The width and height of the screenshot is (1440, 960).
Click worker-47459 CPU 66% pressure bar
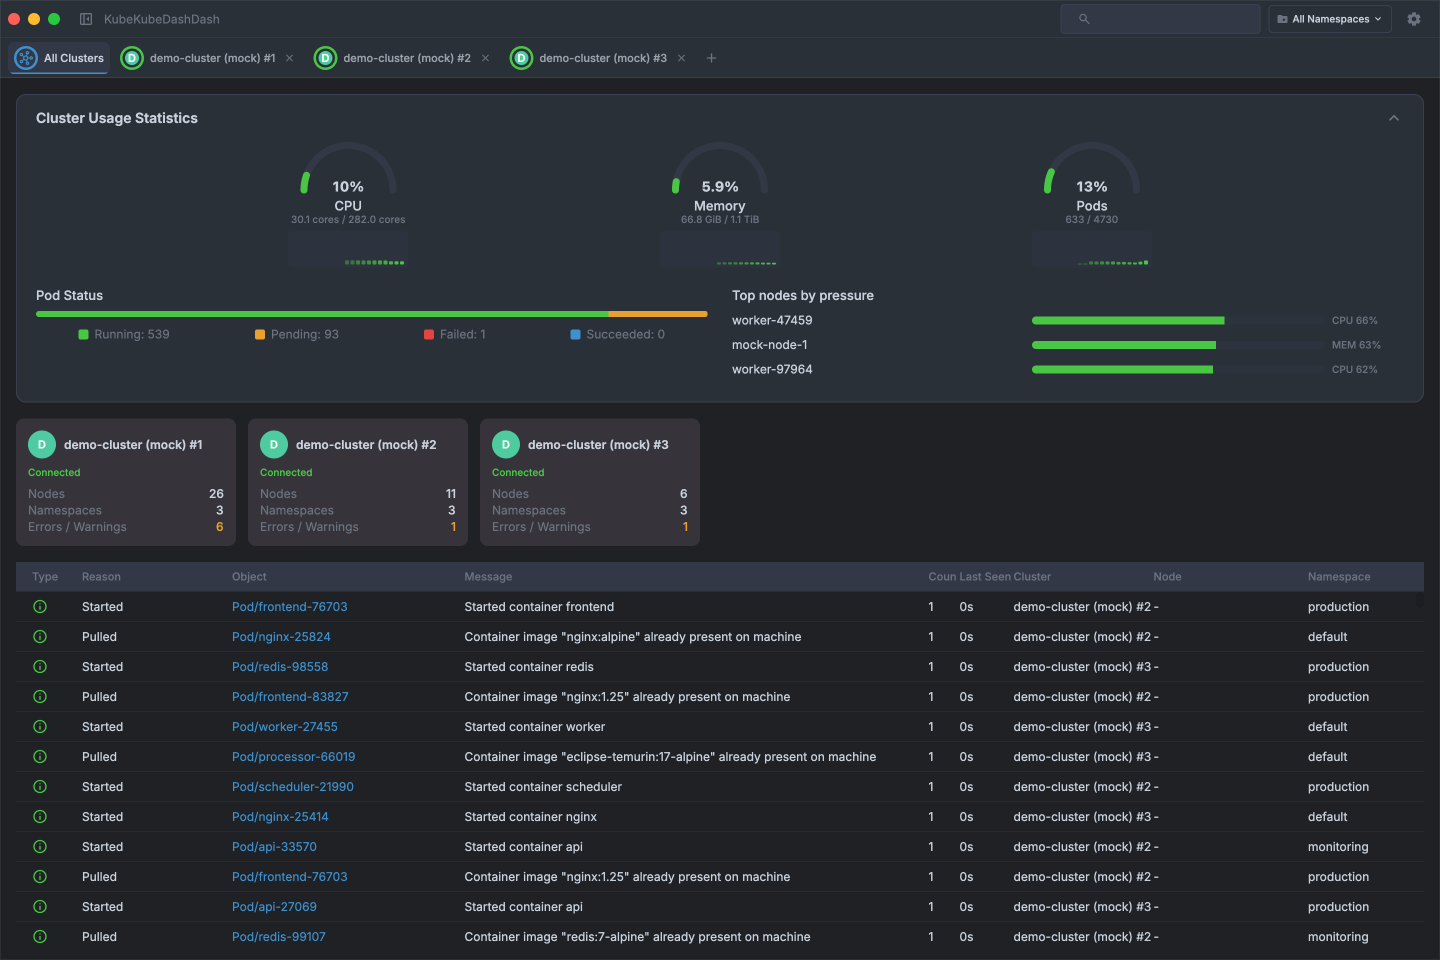[x=1178, y=321]
